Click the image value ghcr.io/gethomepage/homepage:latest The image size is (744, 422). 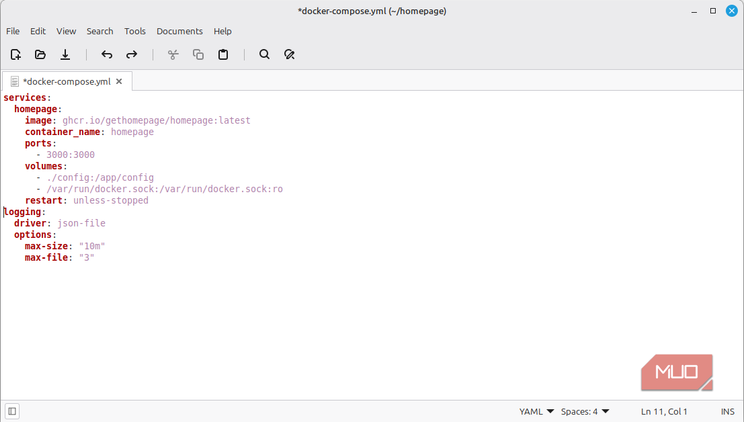pyautogui.click(x=156, y=121)
